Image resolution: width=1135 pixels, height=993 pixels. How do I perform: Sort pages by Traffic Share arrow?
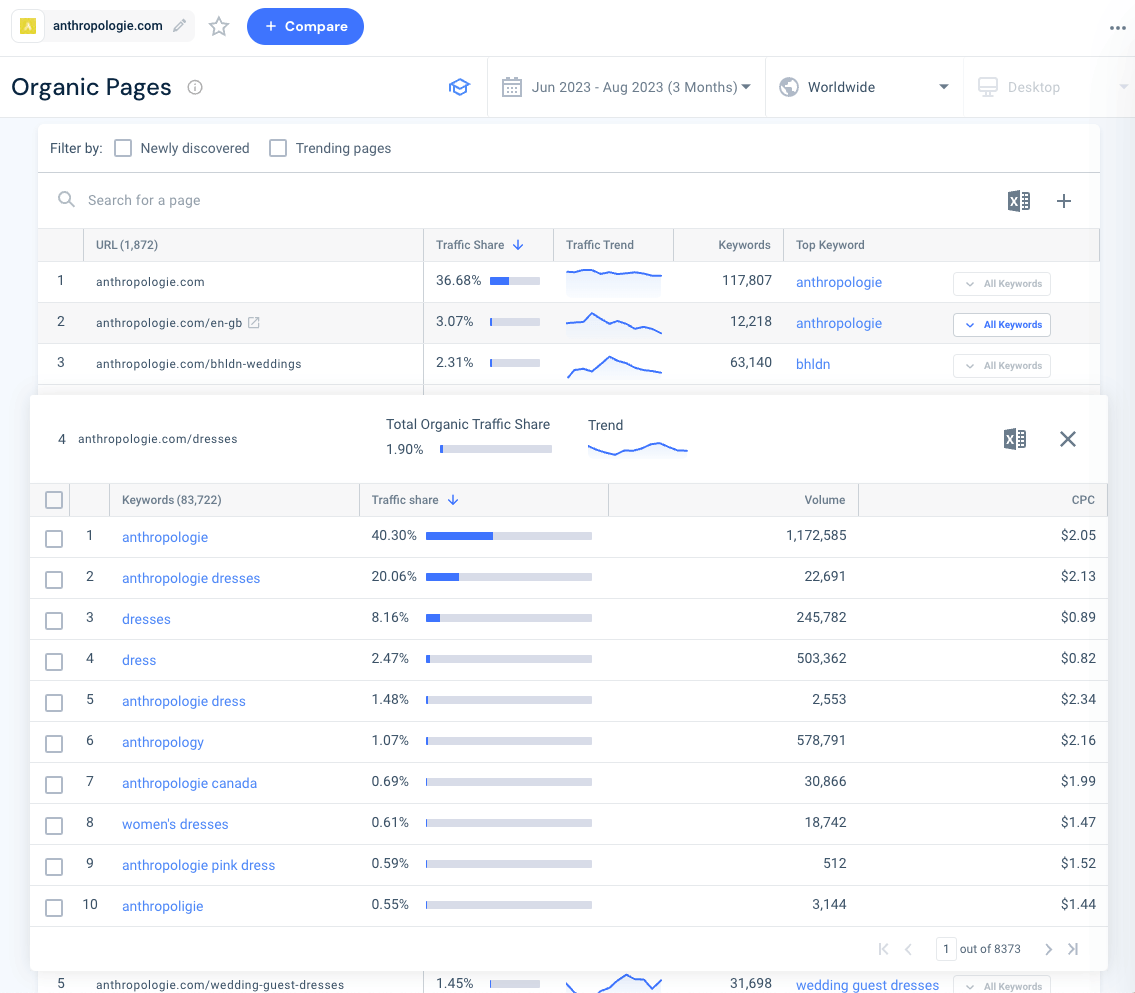518,245
